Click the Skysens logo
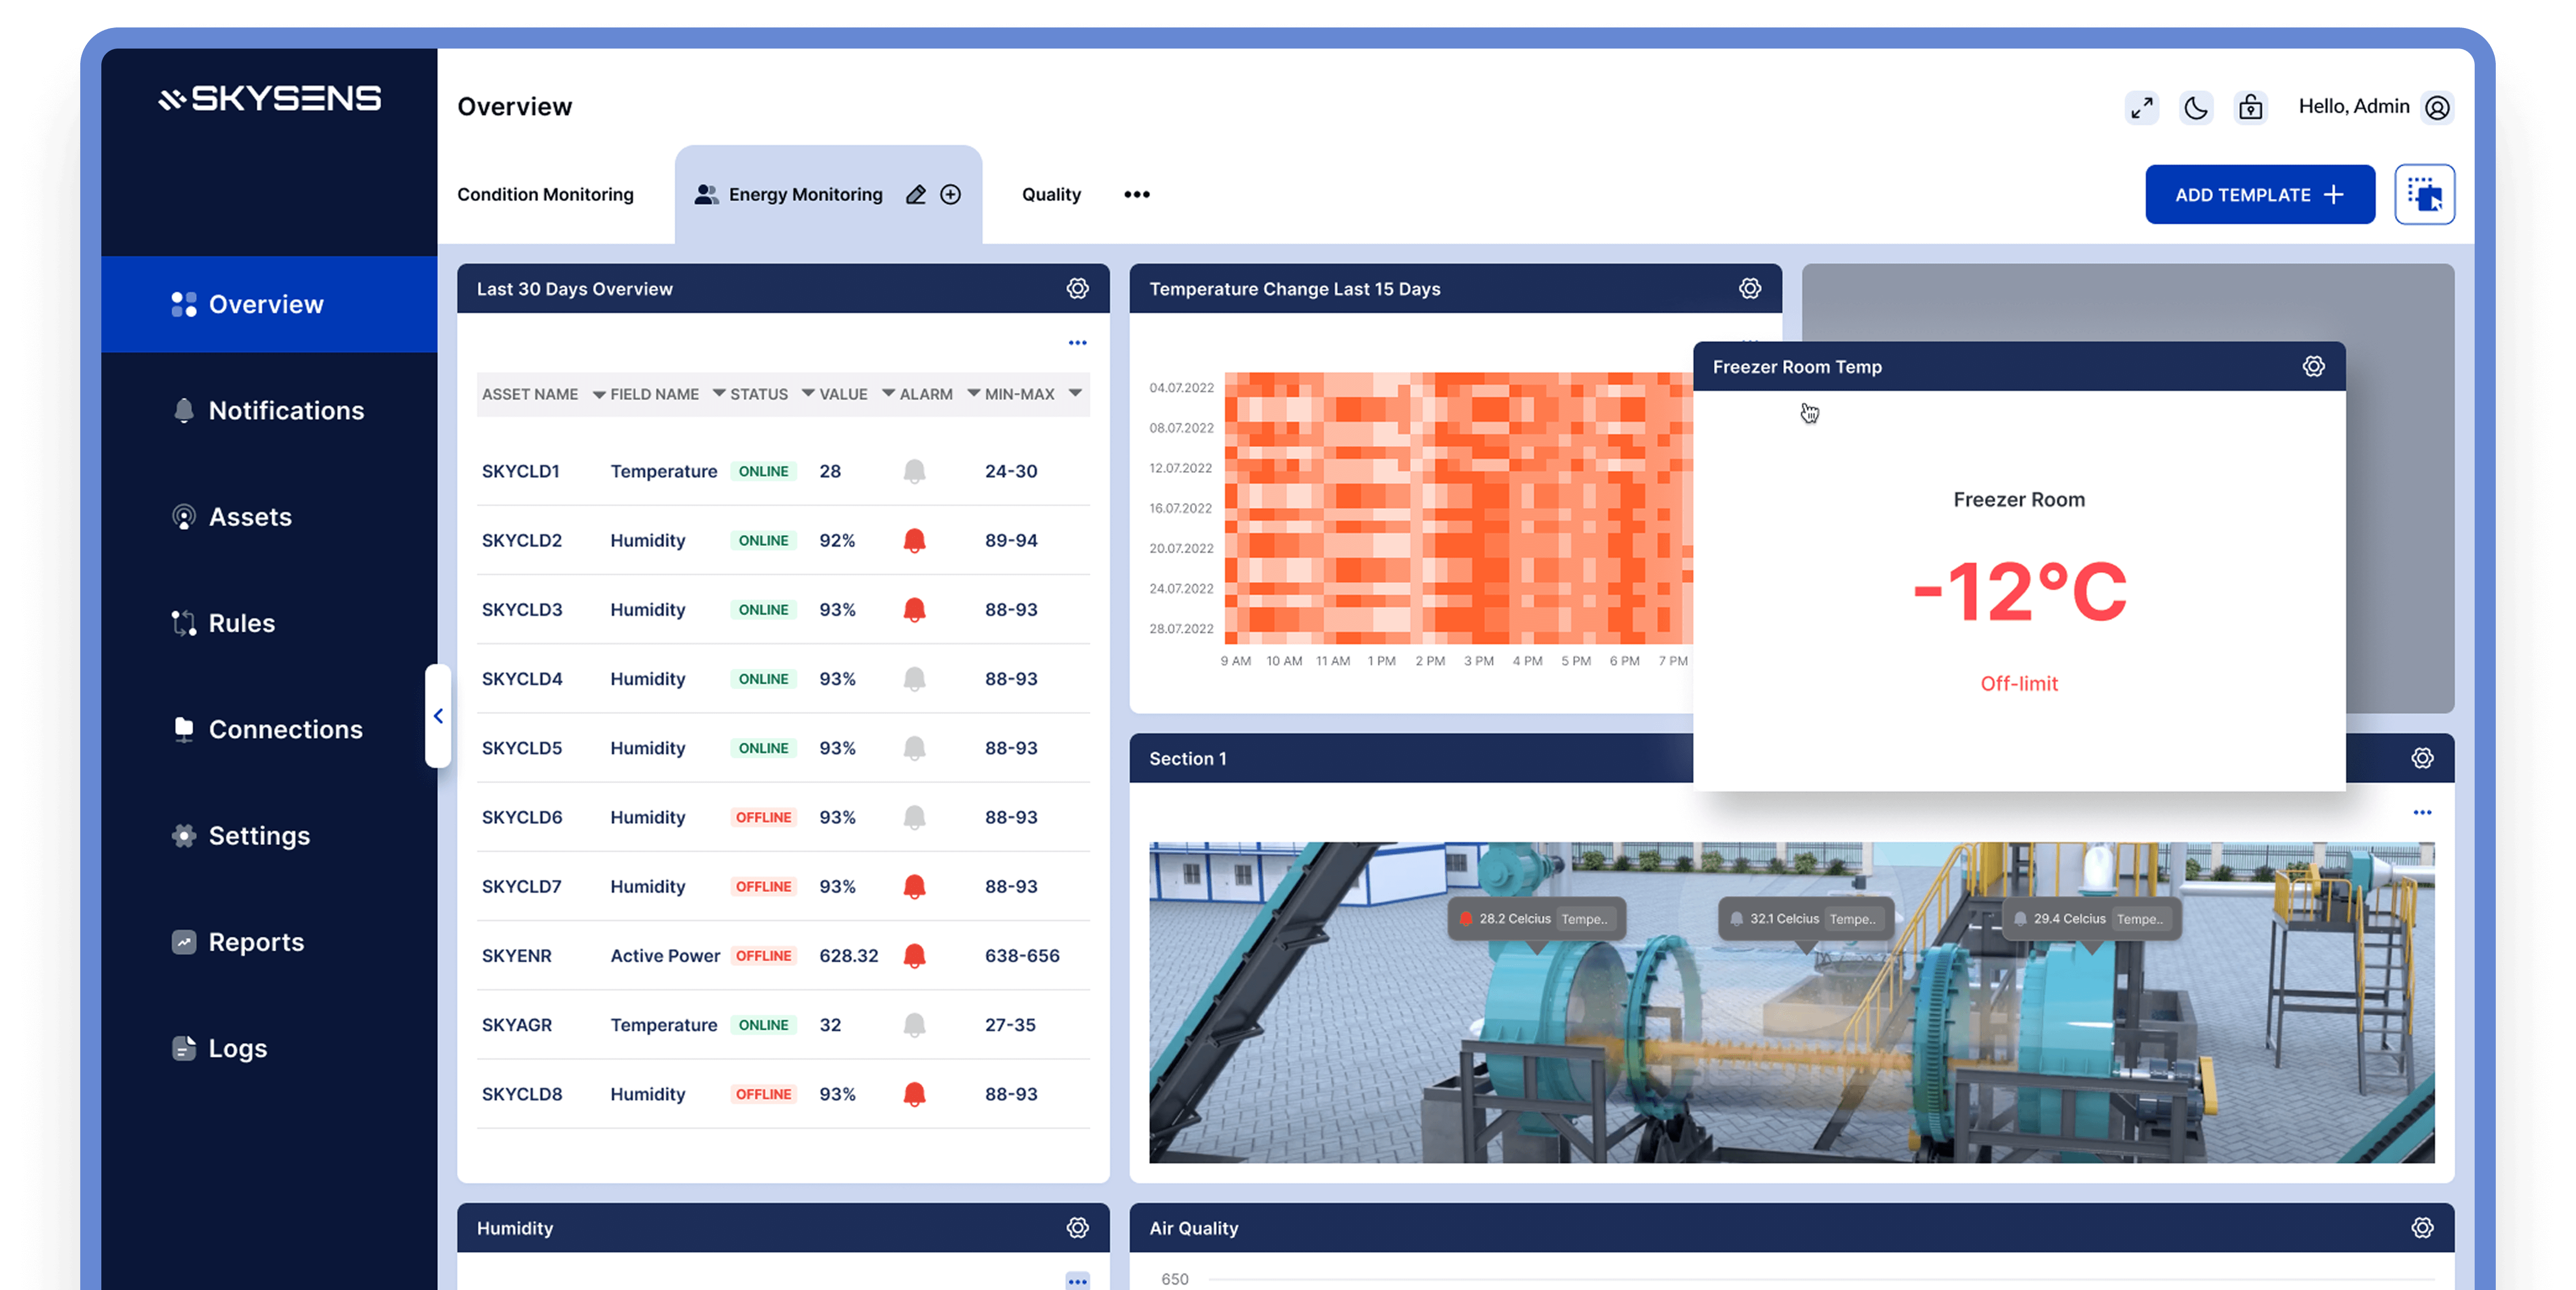This screenshot has width=2576, height=1290. (x=269, y=98)
